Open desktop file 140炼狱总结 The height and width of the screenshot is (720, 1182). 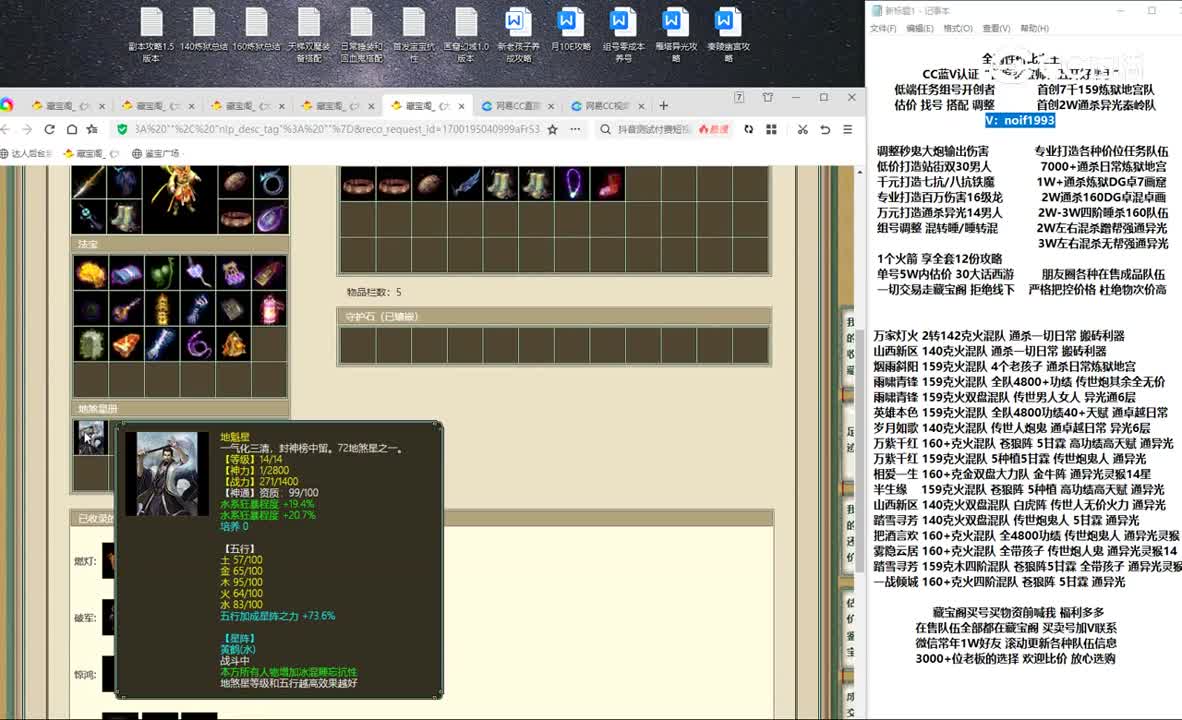coord(204,30)
